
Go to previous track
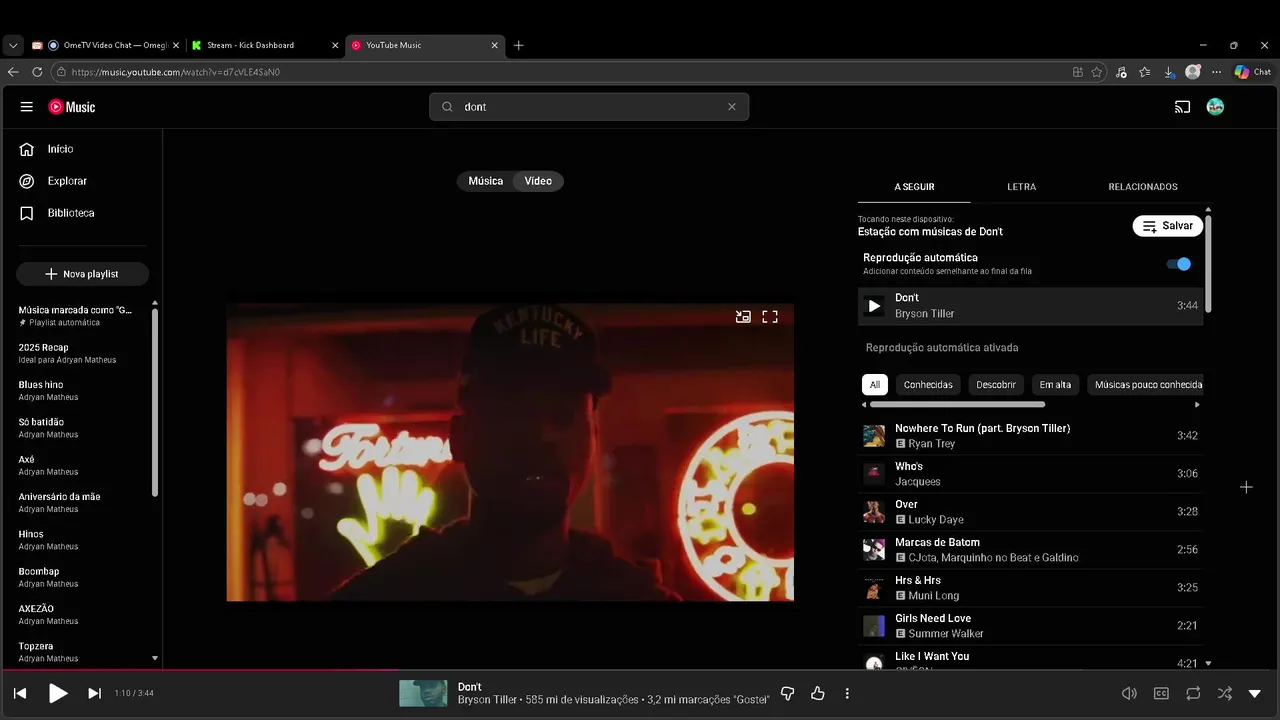click(x=20, y=693)
